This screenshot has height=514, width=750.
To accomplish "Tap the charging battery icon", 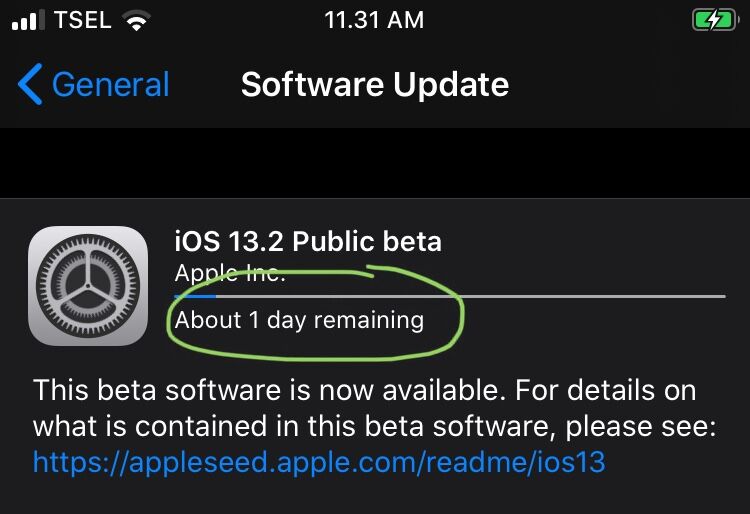I will [715, 21].
